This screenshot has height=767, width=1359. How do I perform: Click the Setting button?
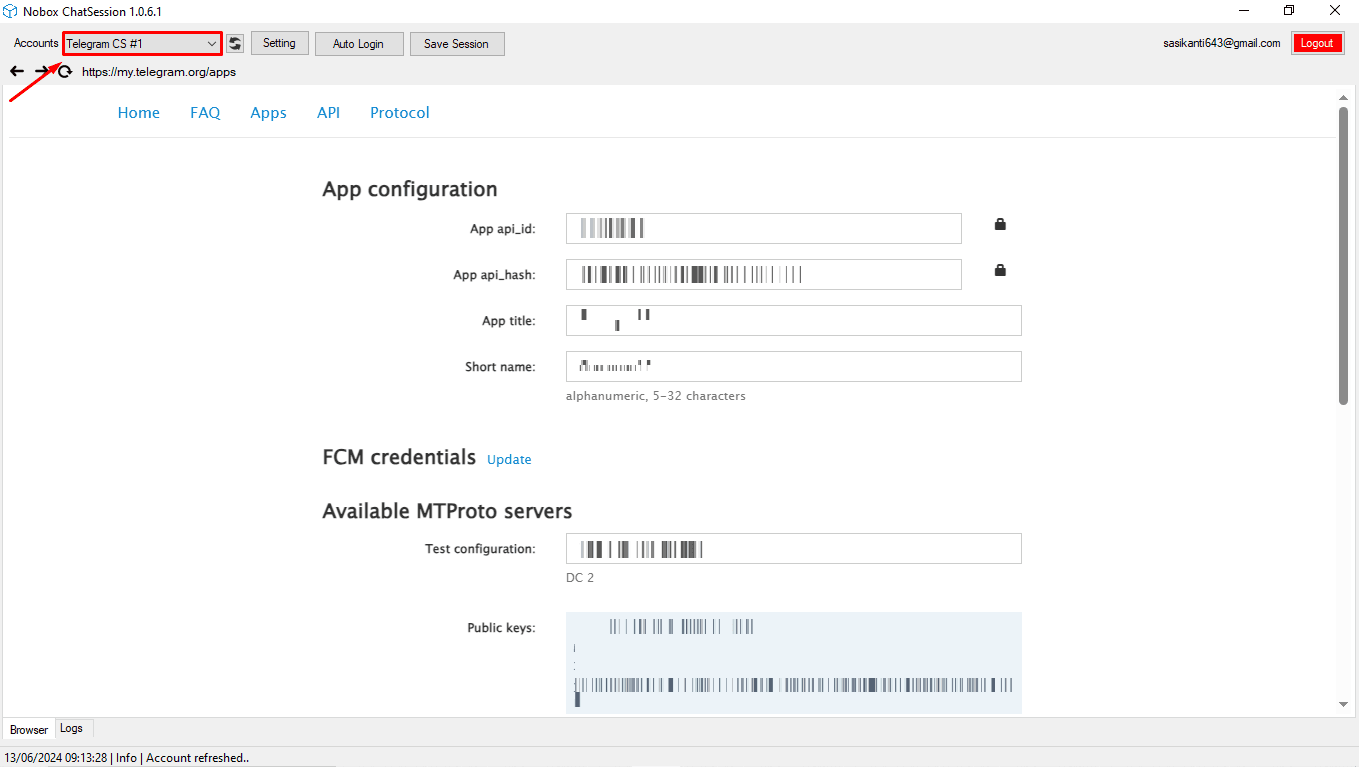pos(279,43)
